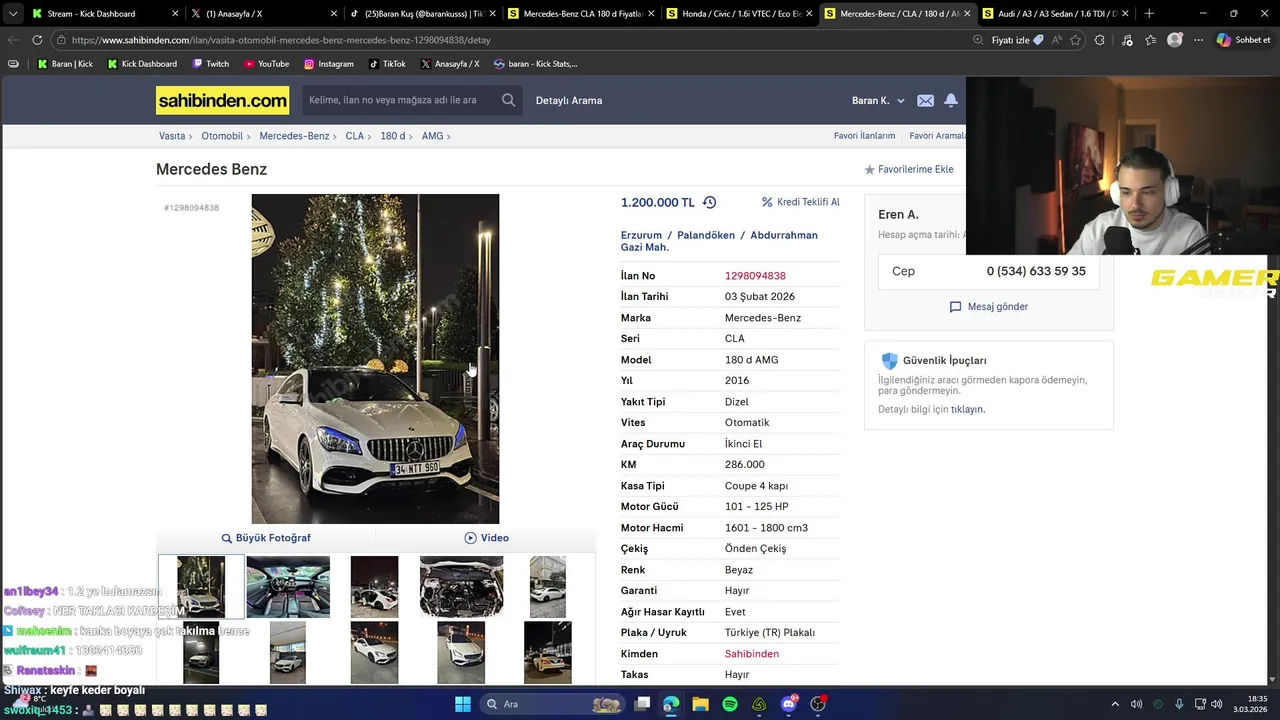Viewport: 1280px width, 720px height.
Task: Select interior dashboard thumbnail
Action: [x=288, y=587]
